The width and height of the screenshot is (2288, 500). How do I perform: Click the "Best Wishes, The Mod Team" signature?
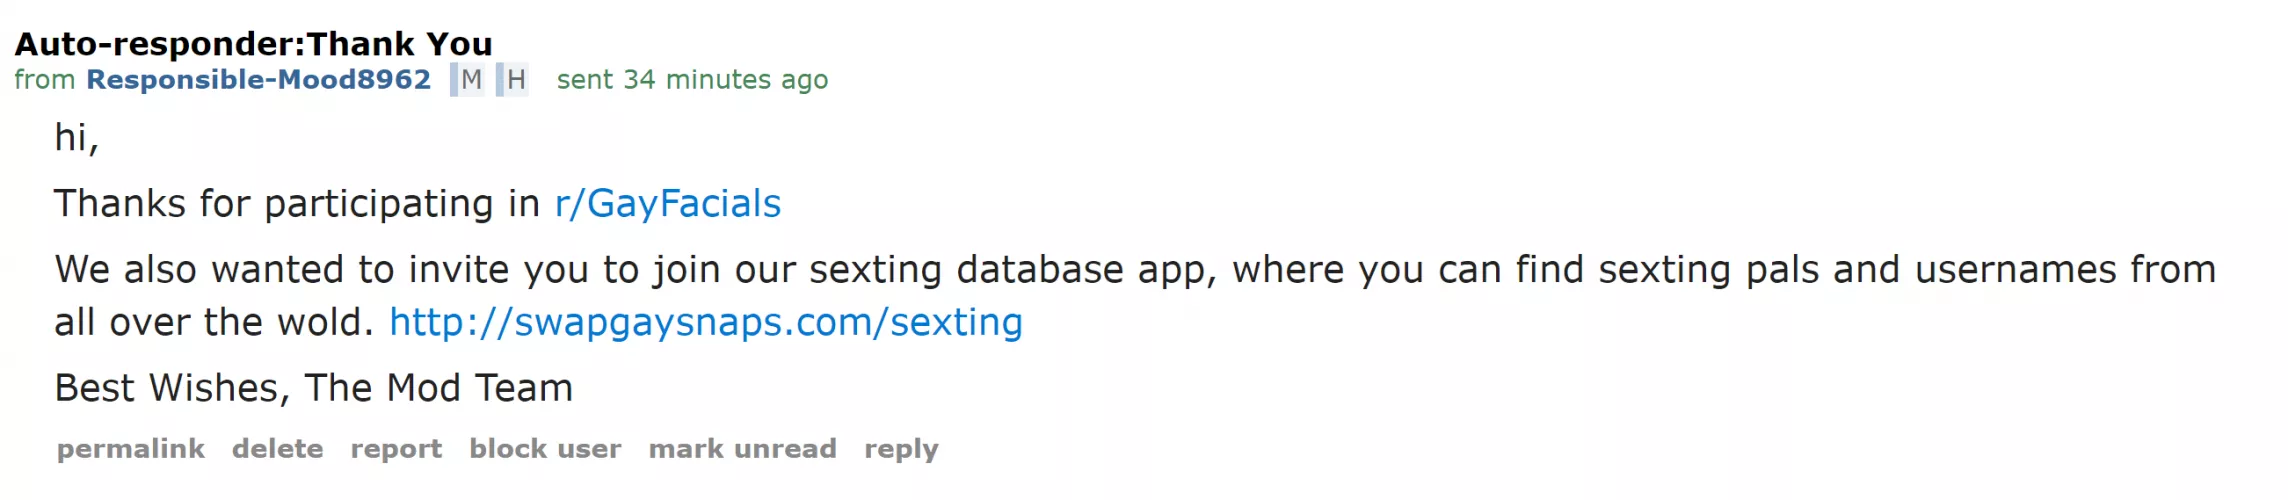(x=313, y=388)
